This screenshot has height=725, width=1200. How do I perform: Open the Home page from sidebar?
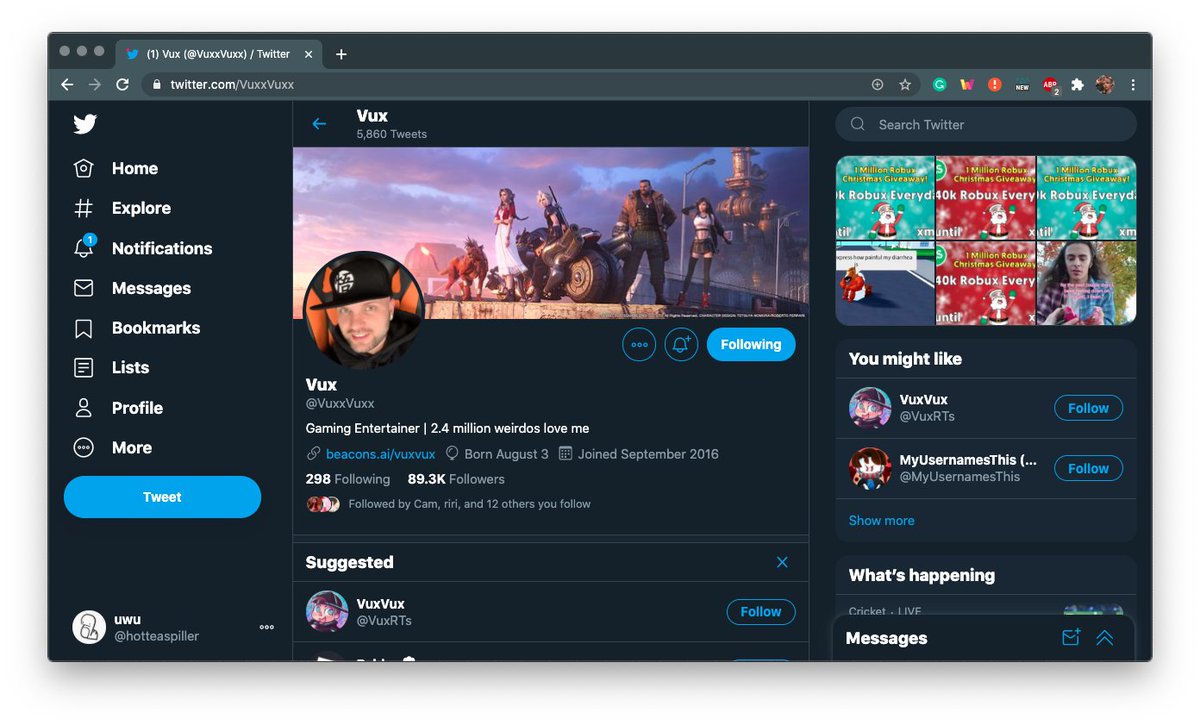tap(116, 168)
